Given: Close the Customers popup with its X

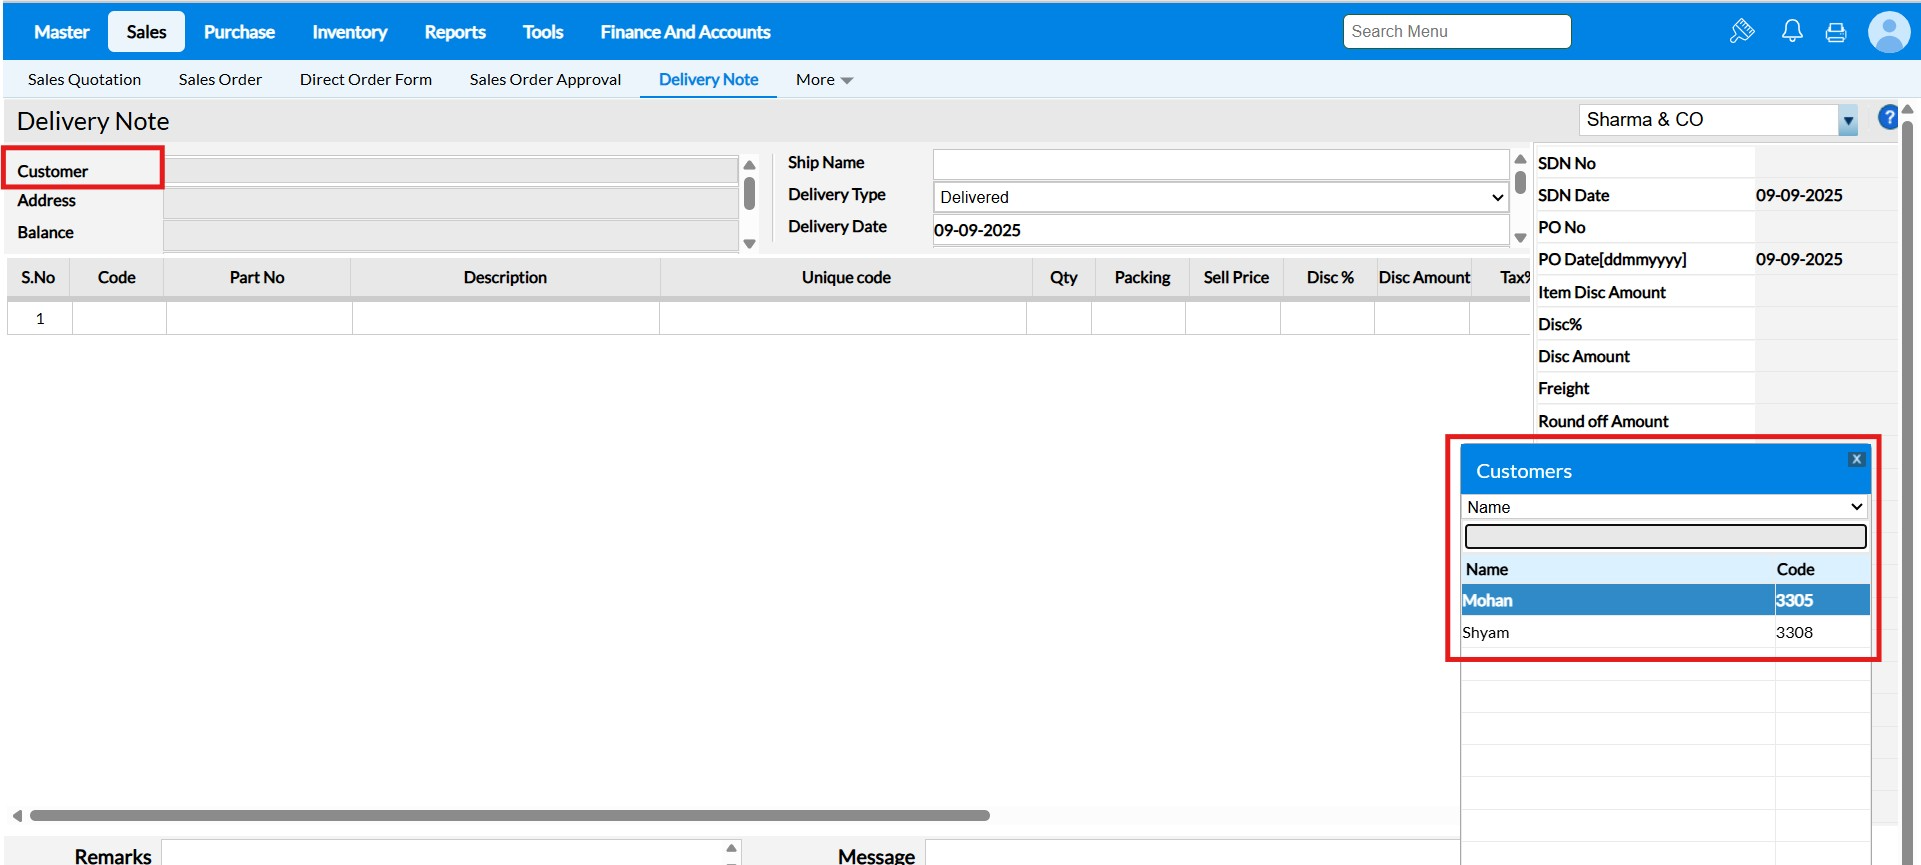Looking at the screenshot, I should (x=1857, y=459).
